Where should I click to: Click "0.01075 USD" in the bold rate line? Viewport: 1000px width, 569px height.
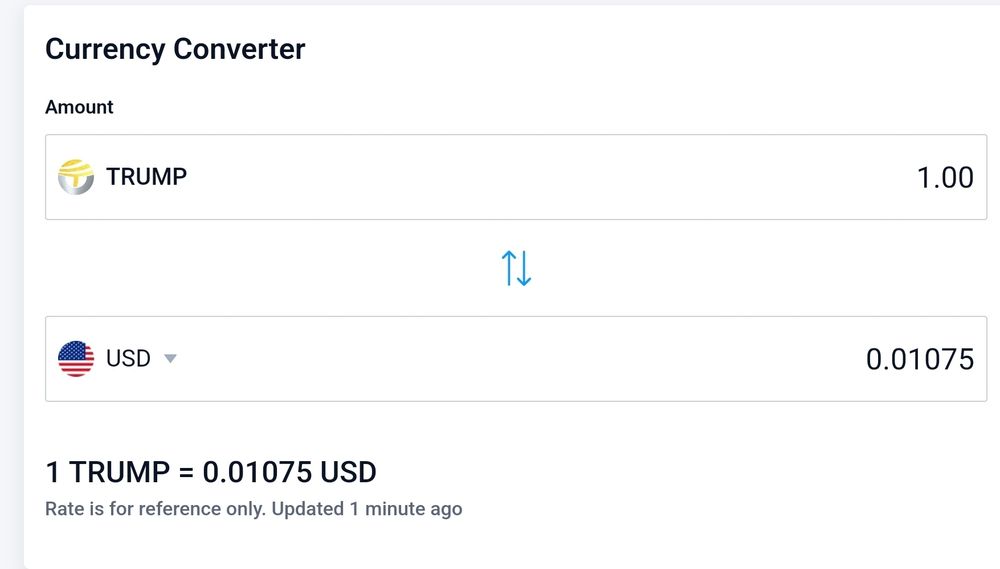tap(290, 472)
